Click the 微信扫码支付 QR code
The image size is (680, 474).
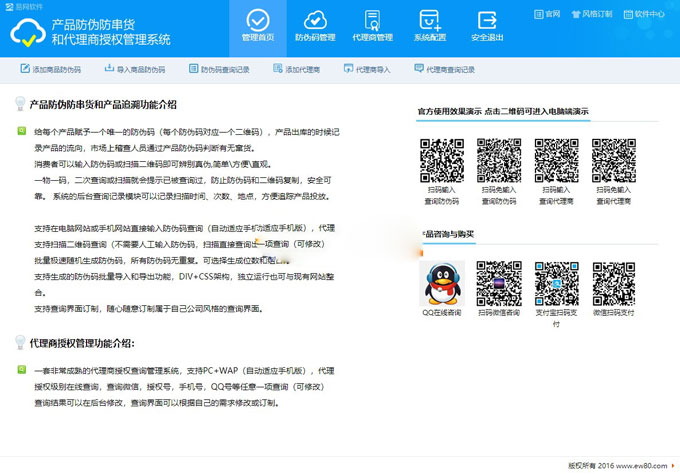613,282
